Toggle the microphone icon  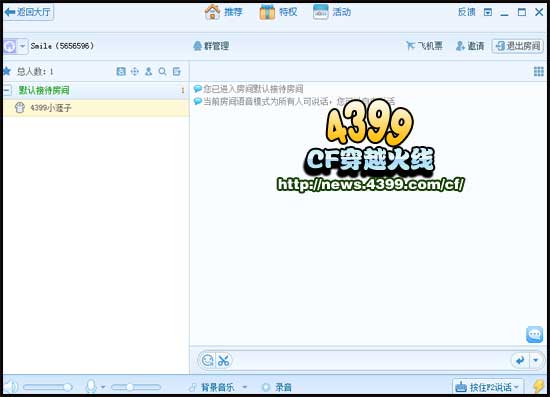click(92, 386)
